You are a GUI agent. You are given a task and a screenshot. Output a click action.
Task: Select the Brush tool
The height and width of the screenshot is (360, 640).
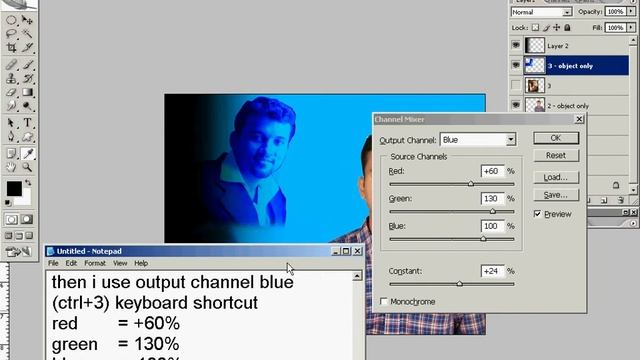coord(27,64)
